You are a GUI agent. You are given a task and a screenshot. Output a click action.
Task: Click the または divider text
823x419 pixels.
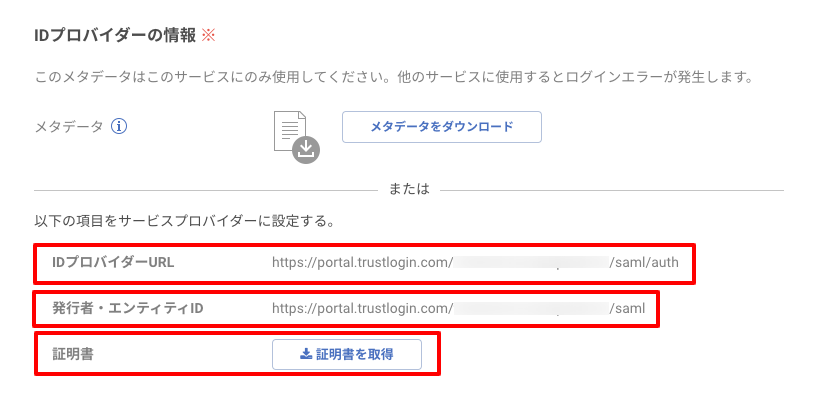tap(409, 189)
